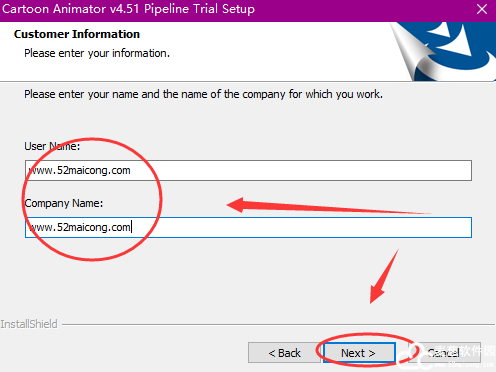This screenshot has height=372, width=496.
Task: Close the Cartoon Animator setup window
Action: coord(482,9)
